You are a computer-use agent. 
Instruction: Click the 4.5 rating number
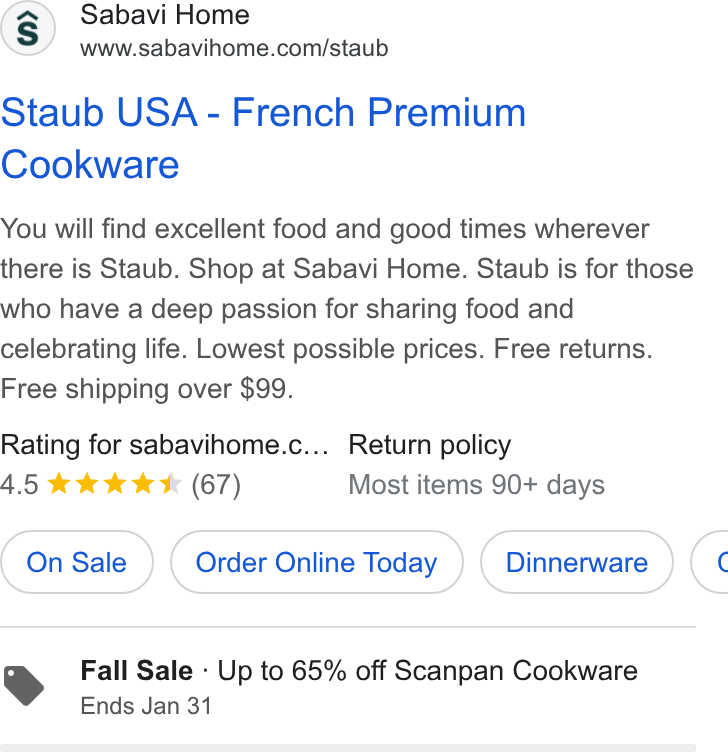pyautogui.click(x=19, y=485)
